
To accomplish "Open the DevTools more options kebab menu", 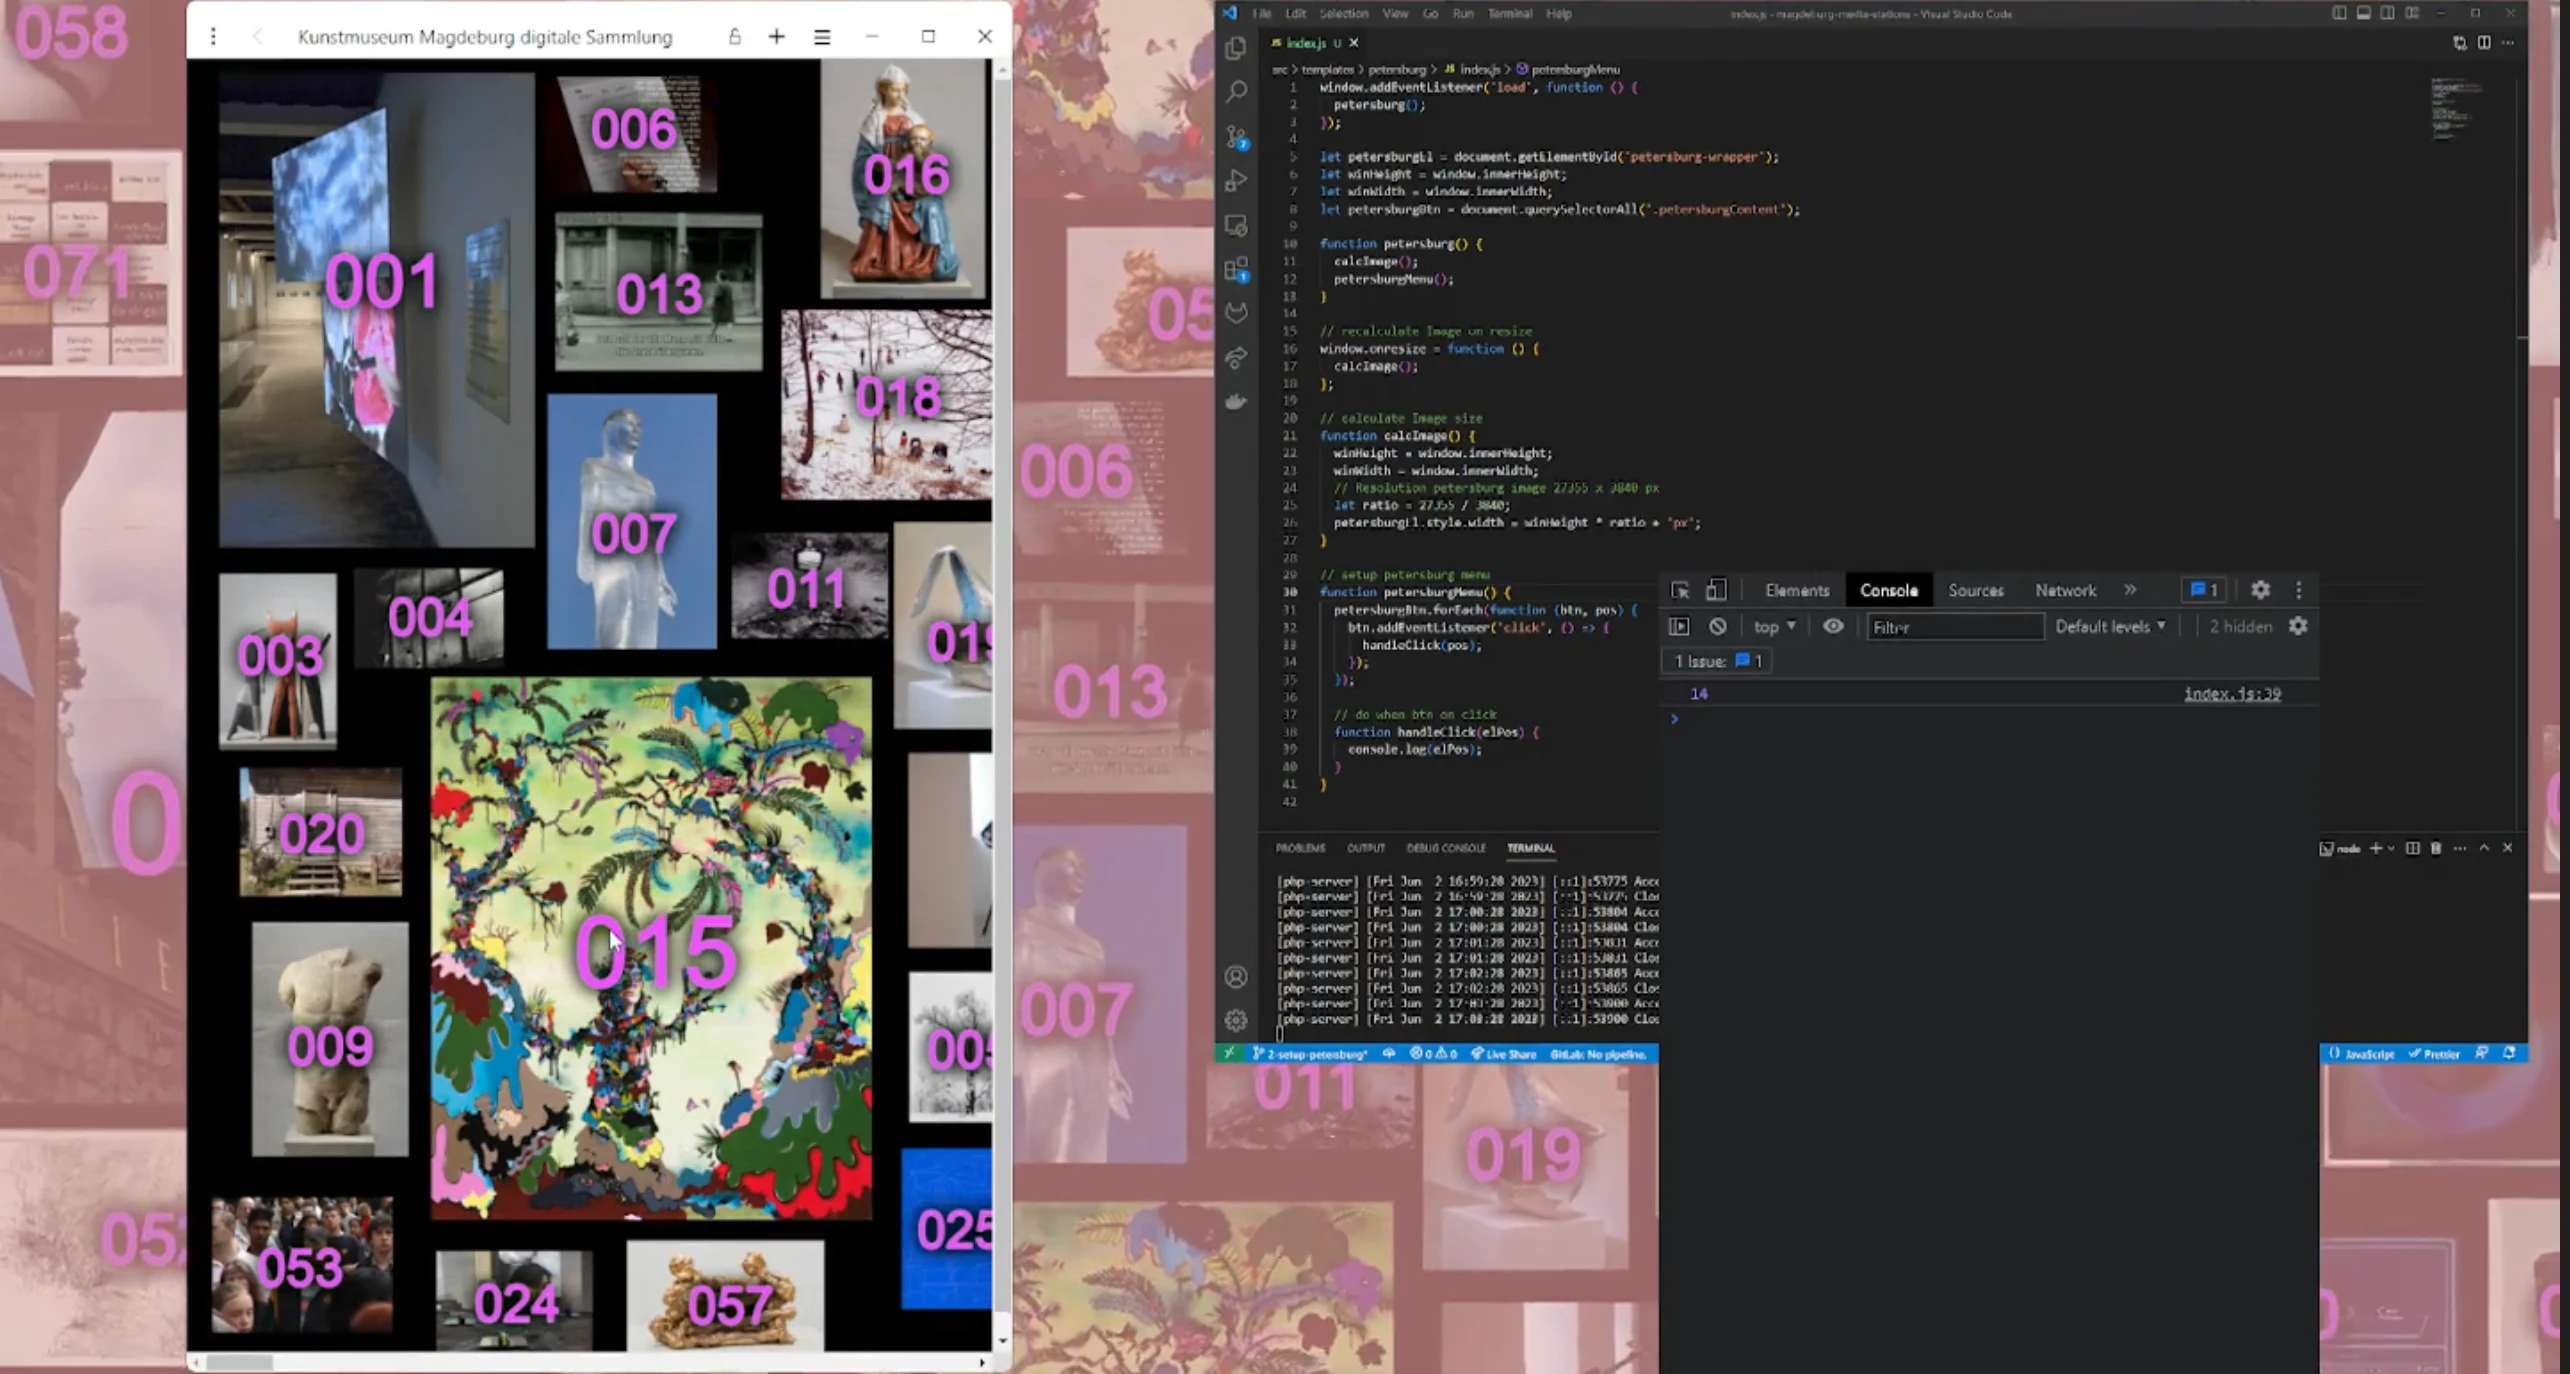I will (x=2299, y=590).
